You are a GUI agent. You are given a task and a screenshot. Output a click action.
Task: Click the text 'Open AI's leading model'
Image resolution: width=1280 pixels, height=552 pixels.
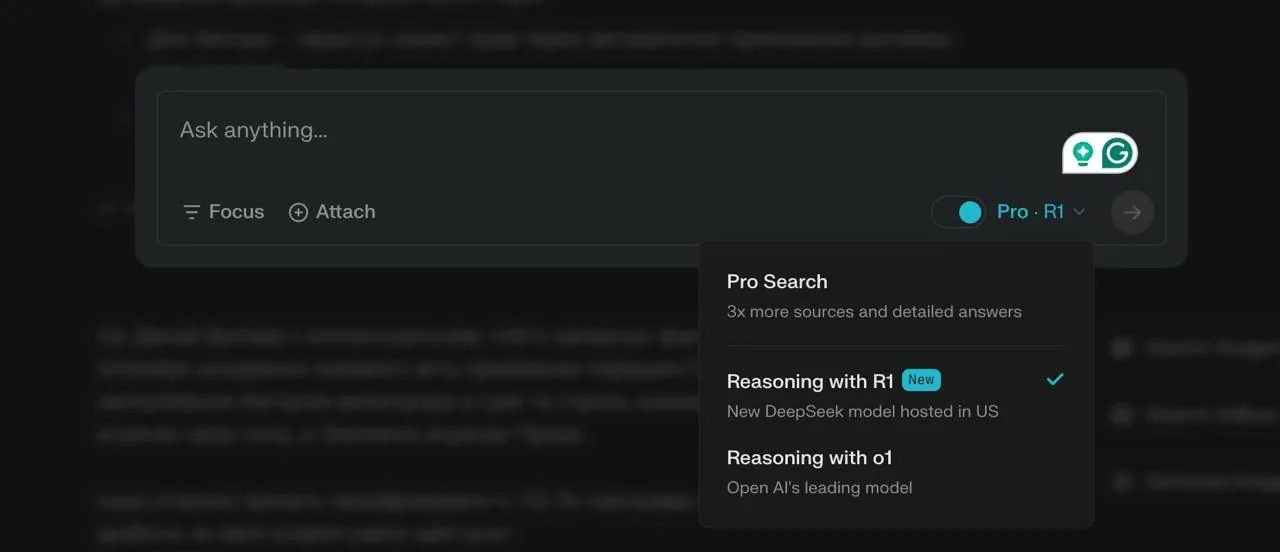coord(819,488)
